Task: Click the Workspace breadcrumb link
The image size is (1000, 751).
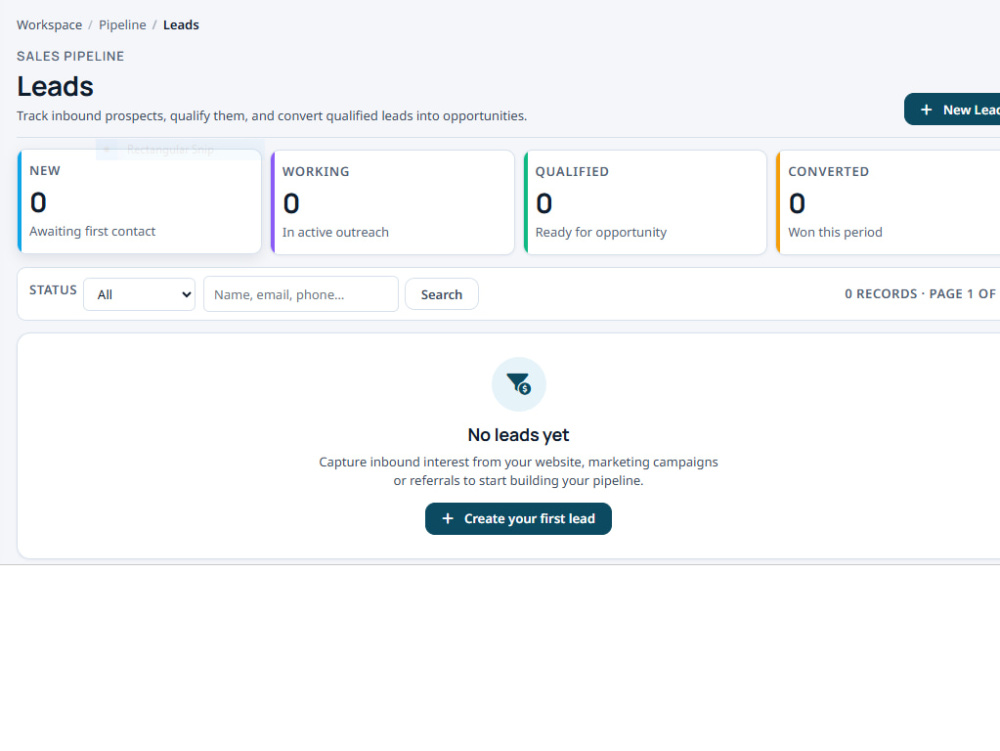Action: pyautogui.click(x=49, y=25)
